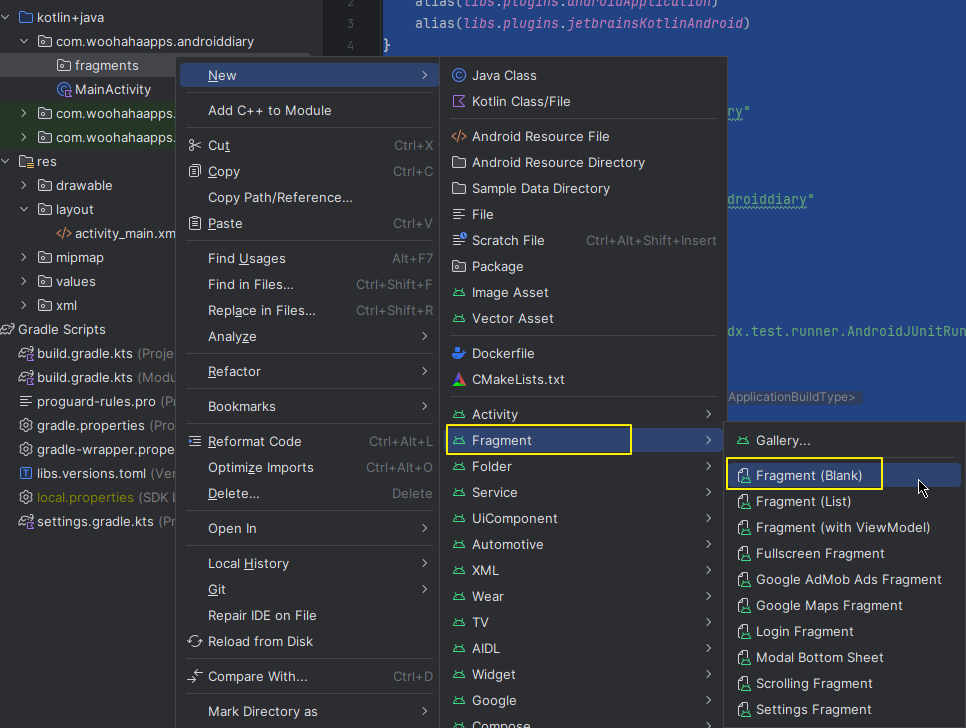Screen dimensions: 966x728
Task: Click Delete... in context menu
Action: [x=309, y=493]
